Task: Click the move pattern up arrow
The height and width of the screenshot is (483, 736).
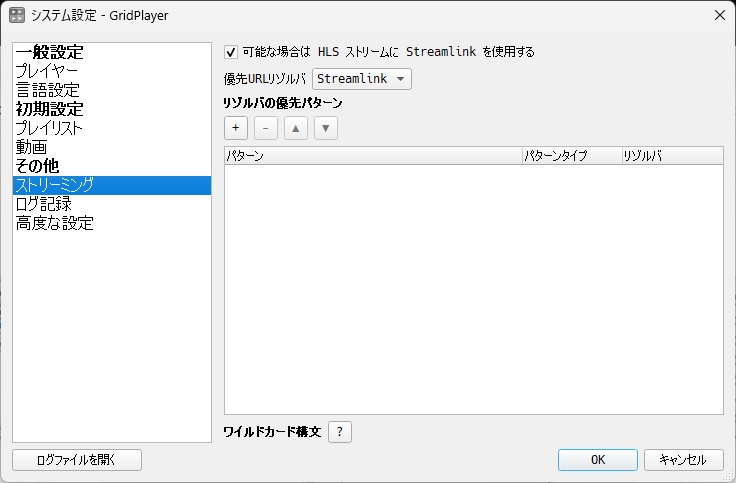Action: 296,128
